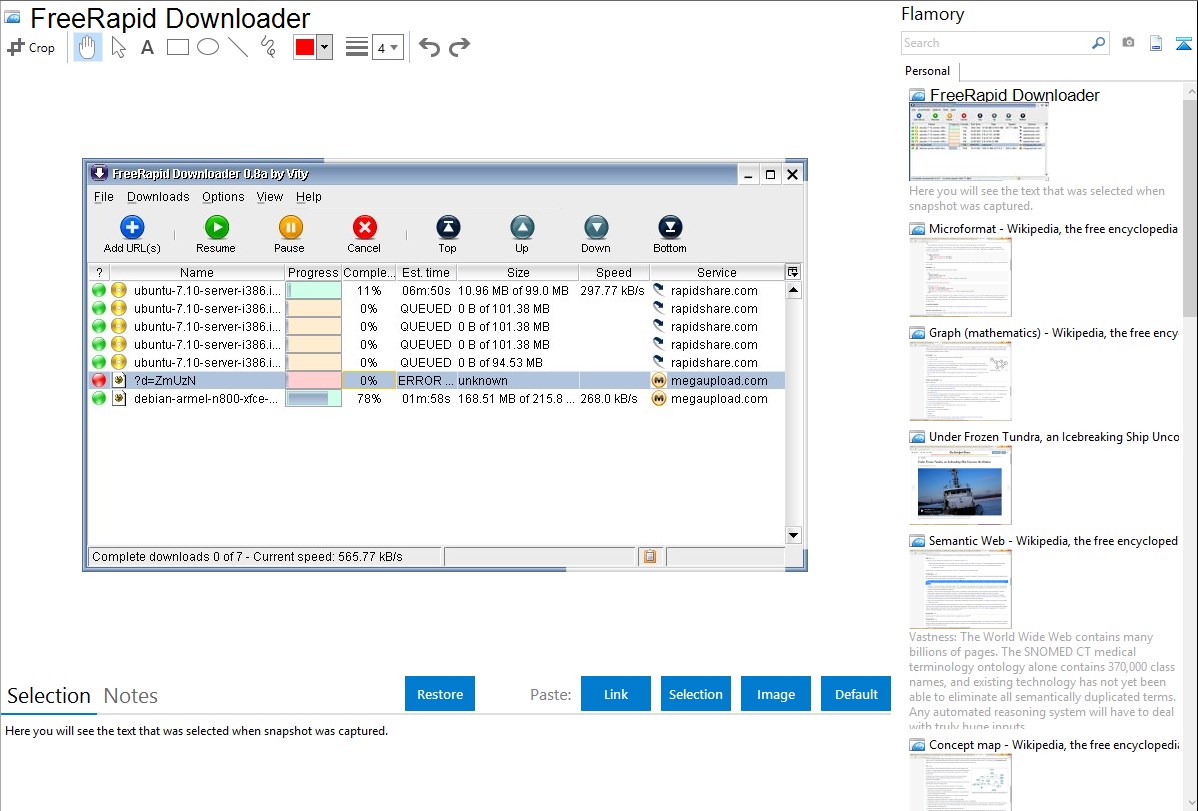Open the Under Frozen Tundra ship thumbnail
1198x811 pixels.
pos(960,485)
